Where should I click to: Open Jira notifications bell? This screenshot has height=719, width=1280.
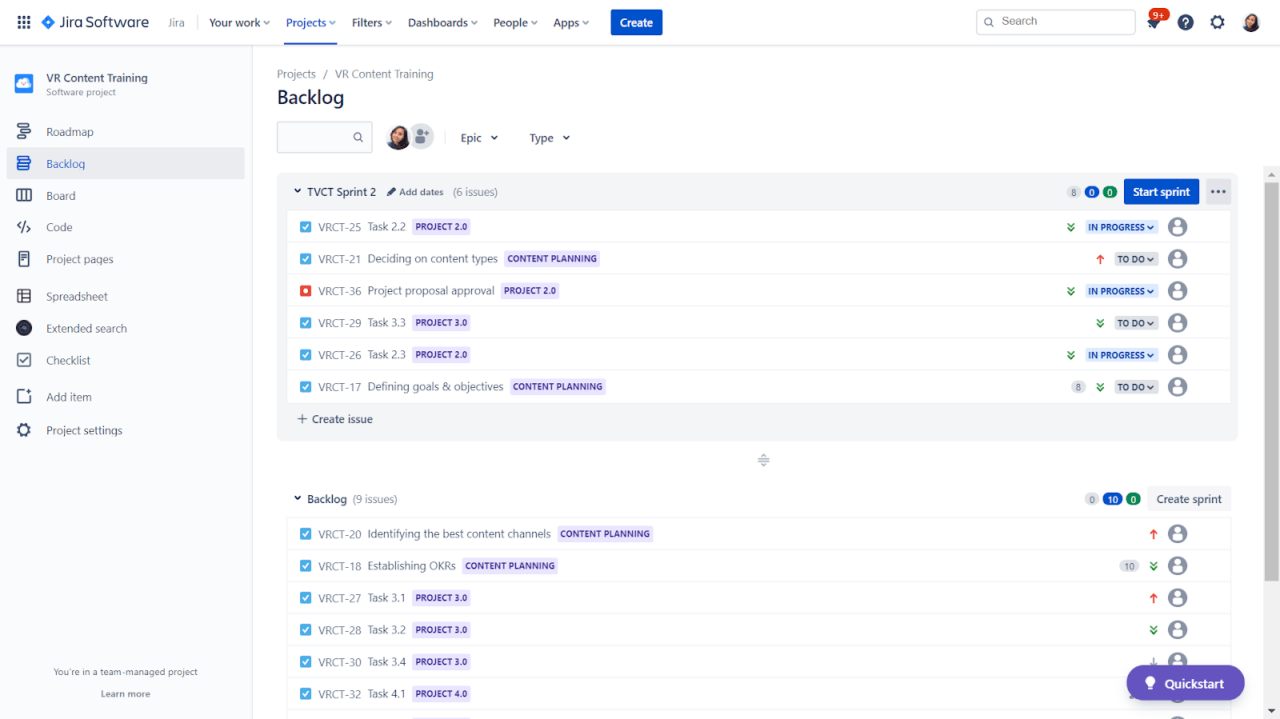(x=1153, y=21)
